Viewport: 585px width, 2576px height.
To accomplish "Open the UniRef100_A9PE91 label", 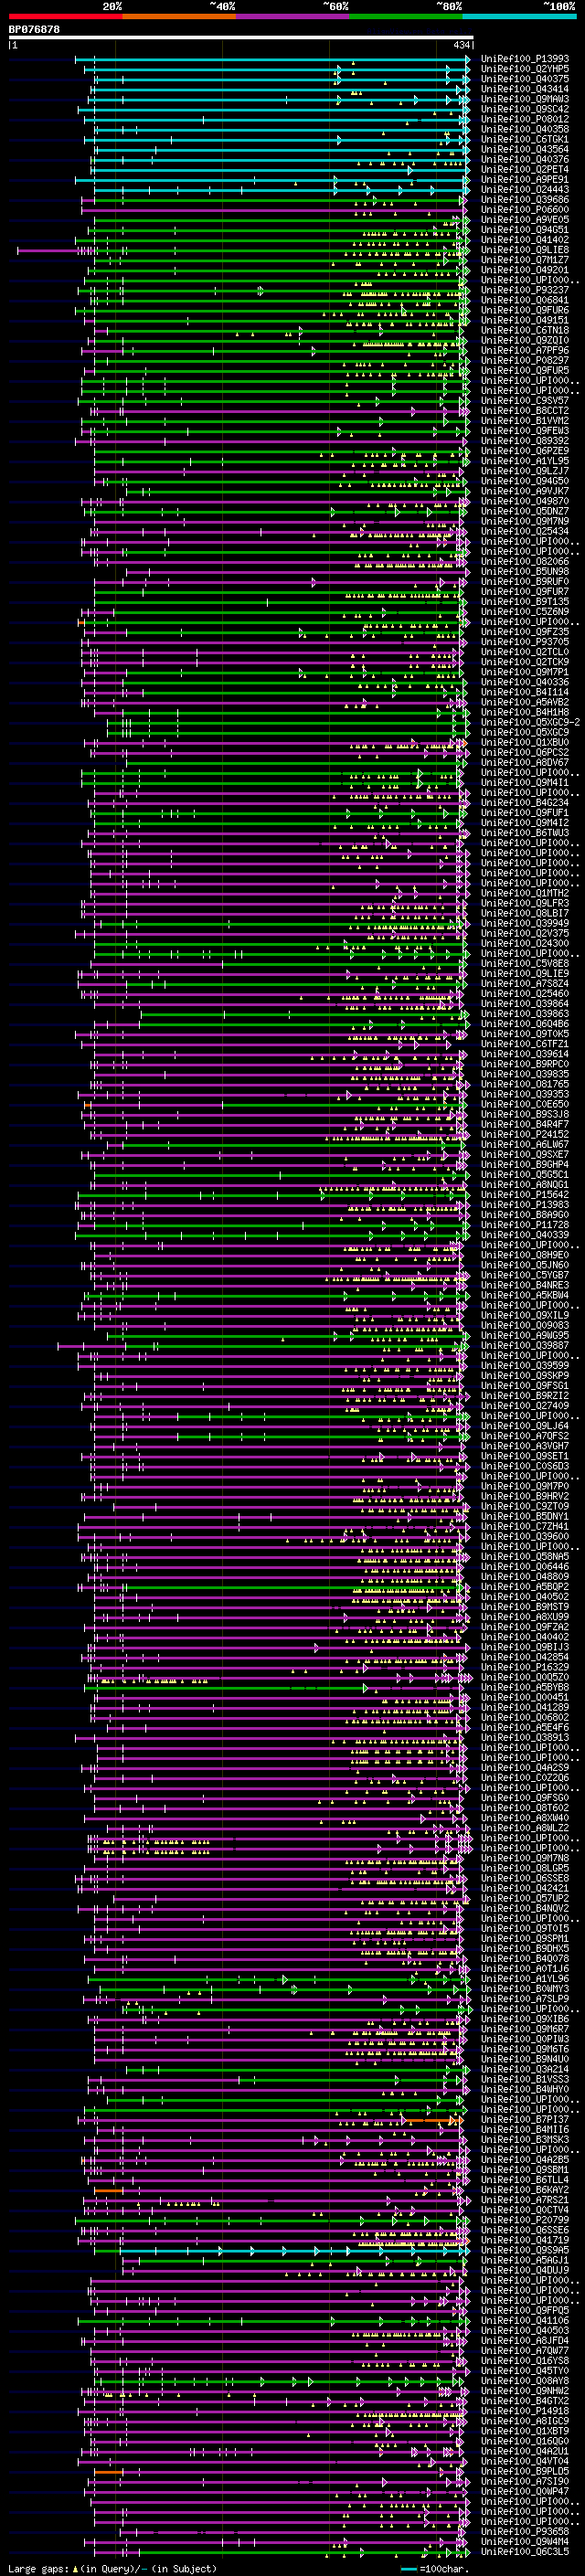I will coord(525,179).
